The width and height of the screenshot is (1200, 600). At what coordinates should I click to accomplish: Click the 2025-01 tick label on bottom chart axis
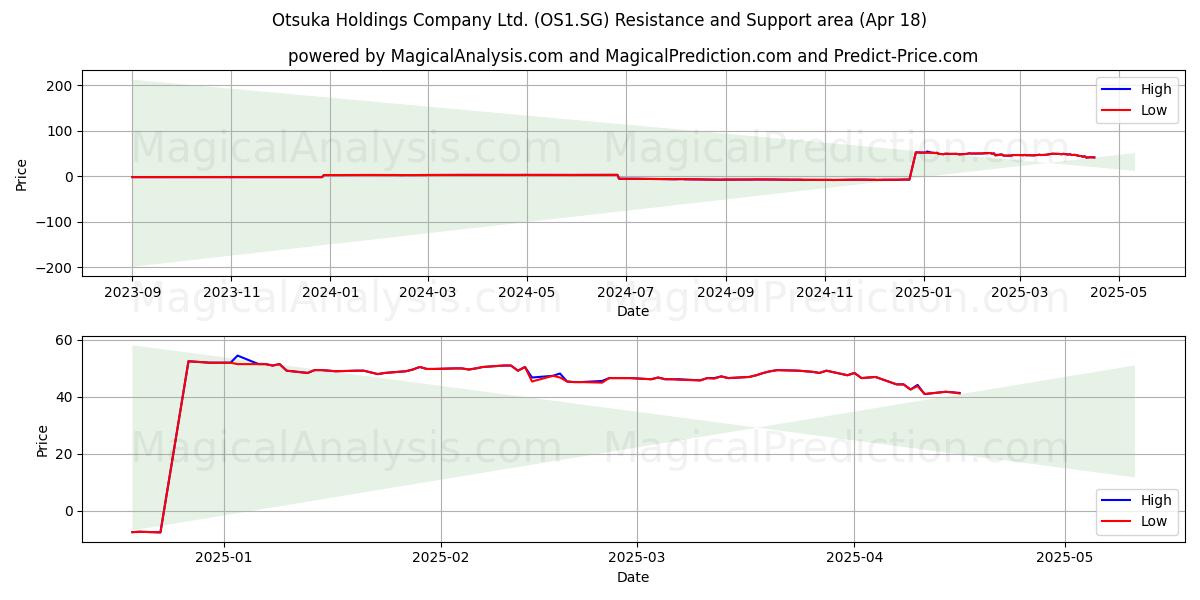224,559
